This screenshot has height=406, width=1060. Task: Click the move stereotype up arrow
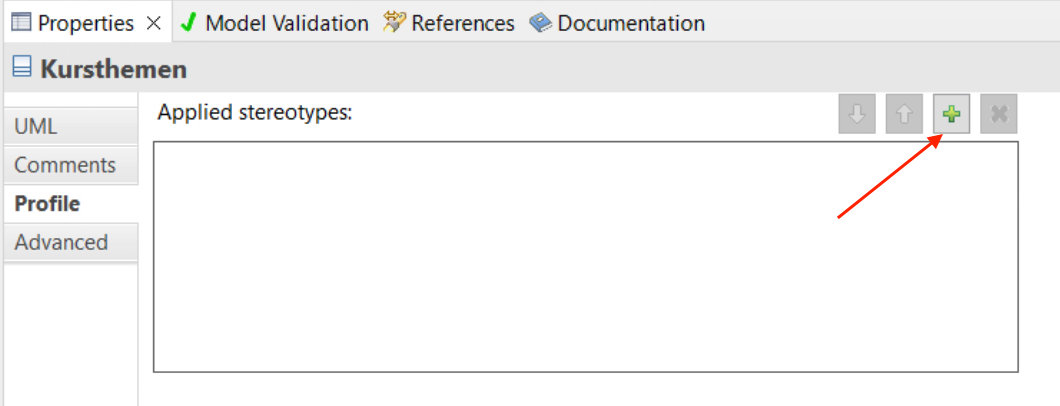pyautogui.click(x=904, y=115)
